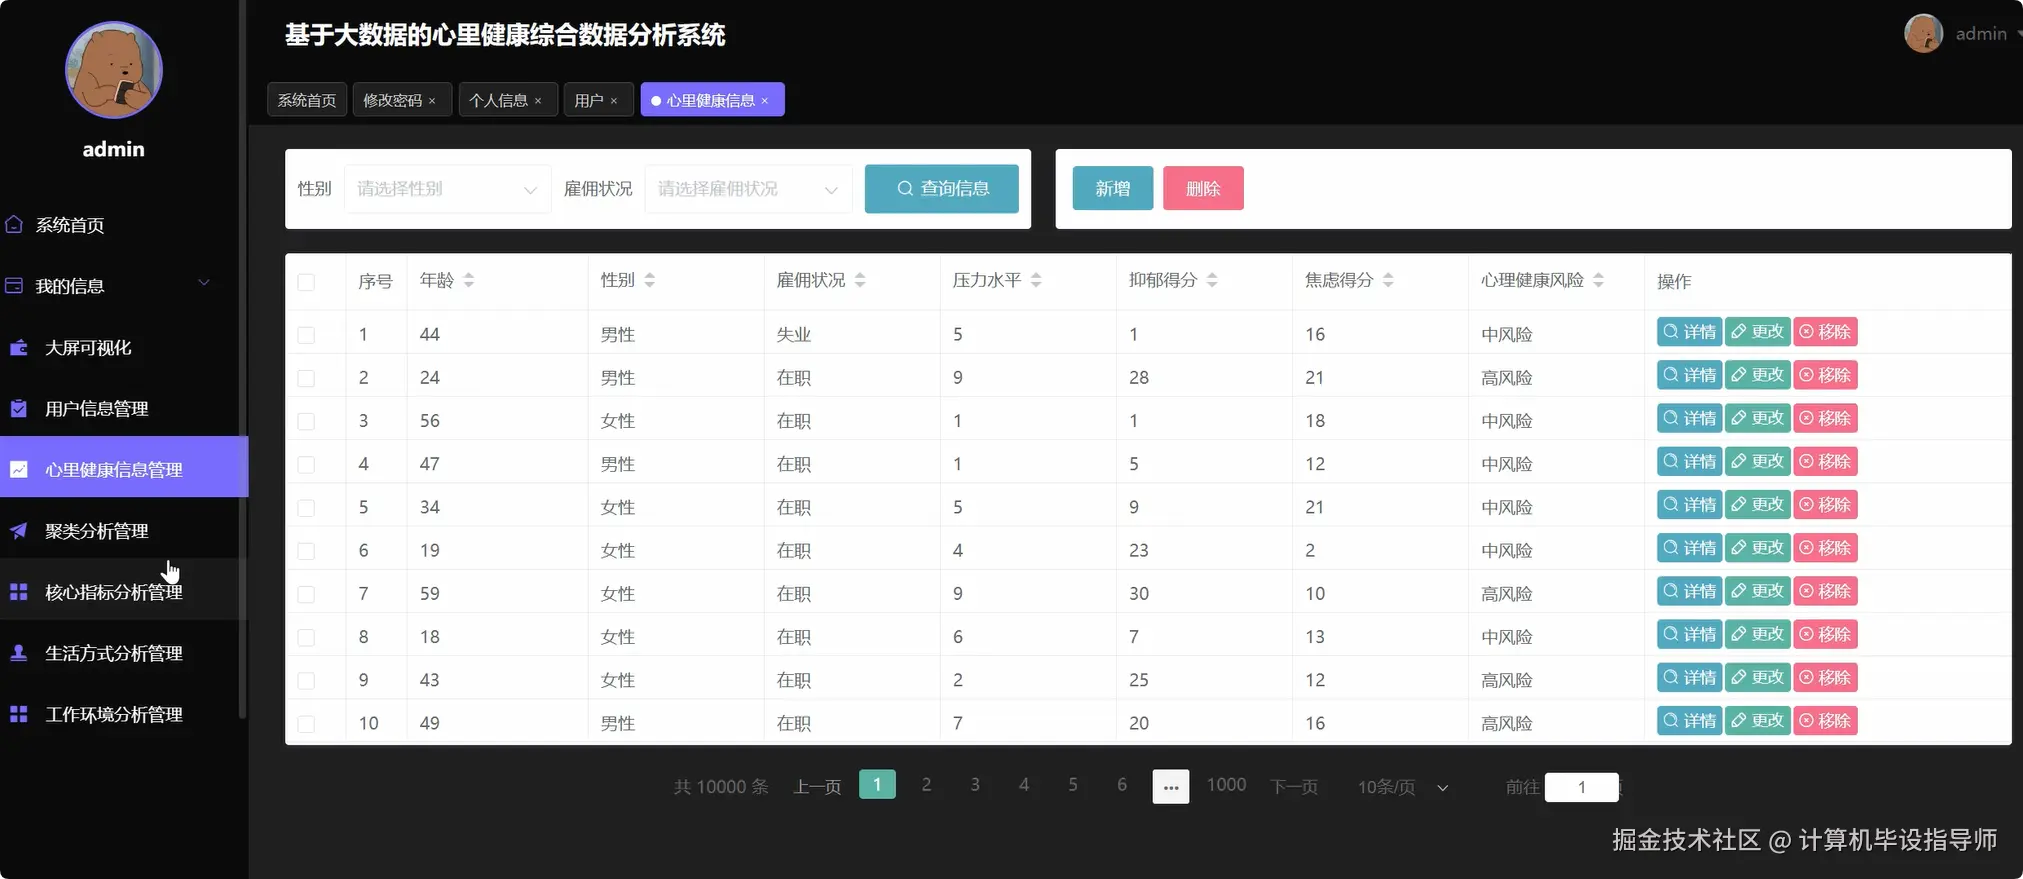The height and width of the screenshot is (879, 2023).
Task: Click 聚类分析管理 paper plane icon
Action: pyautogui.click(x=18, y=531)
